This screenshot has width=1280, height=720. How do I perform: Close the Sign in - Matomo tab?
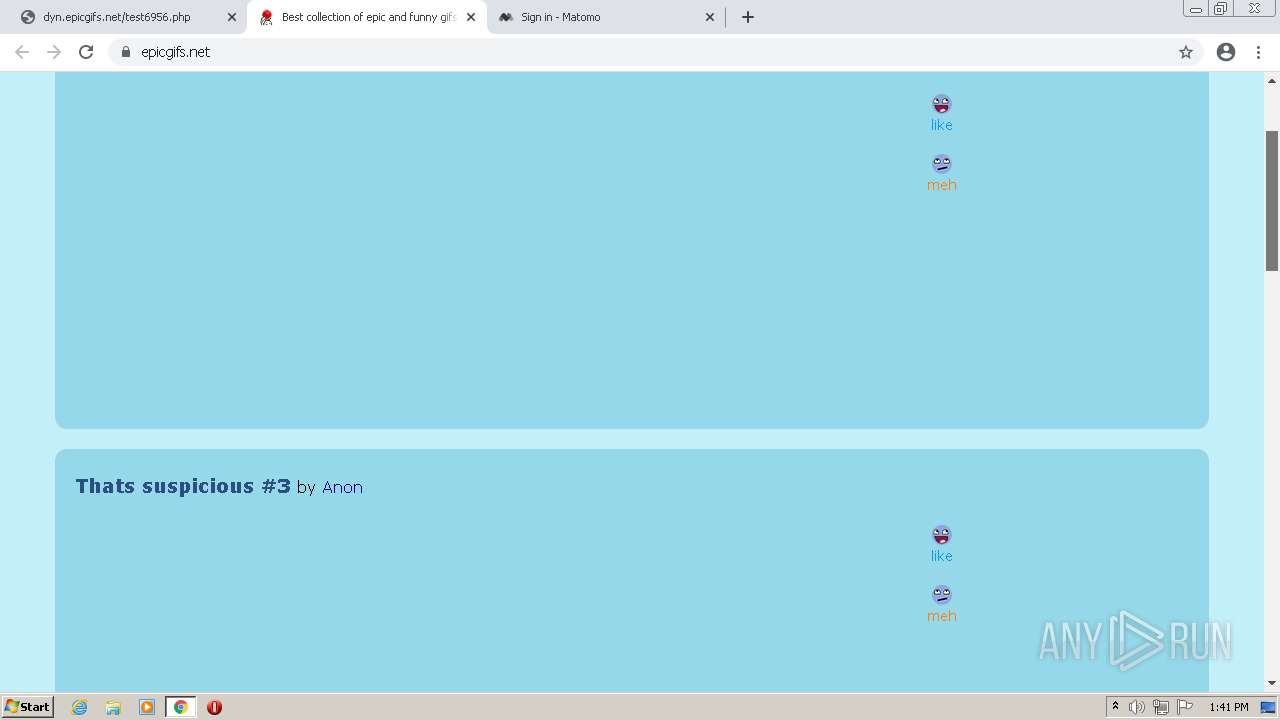[x=710, y=17]
